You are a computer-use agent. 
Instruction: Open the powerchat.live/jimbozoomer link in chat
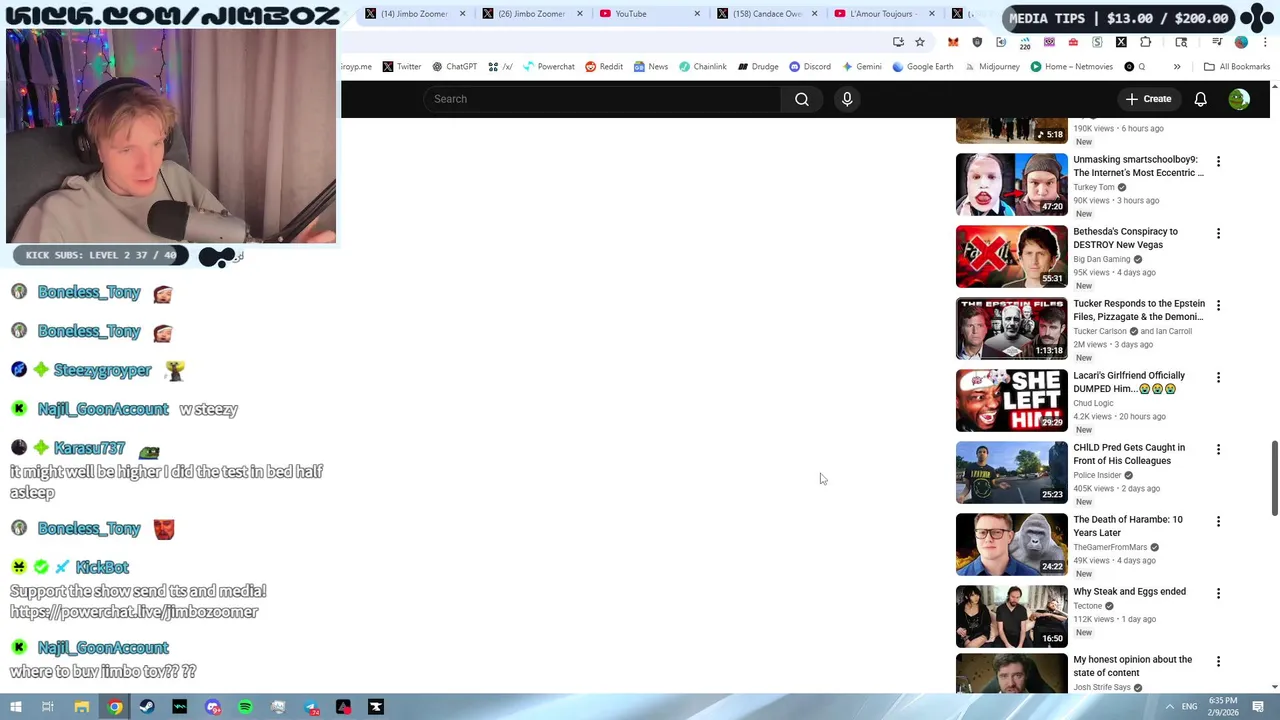tap(134, 612)
